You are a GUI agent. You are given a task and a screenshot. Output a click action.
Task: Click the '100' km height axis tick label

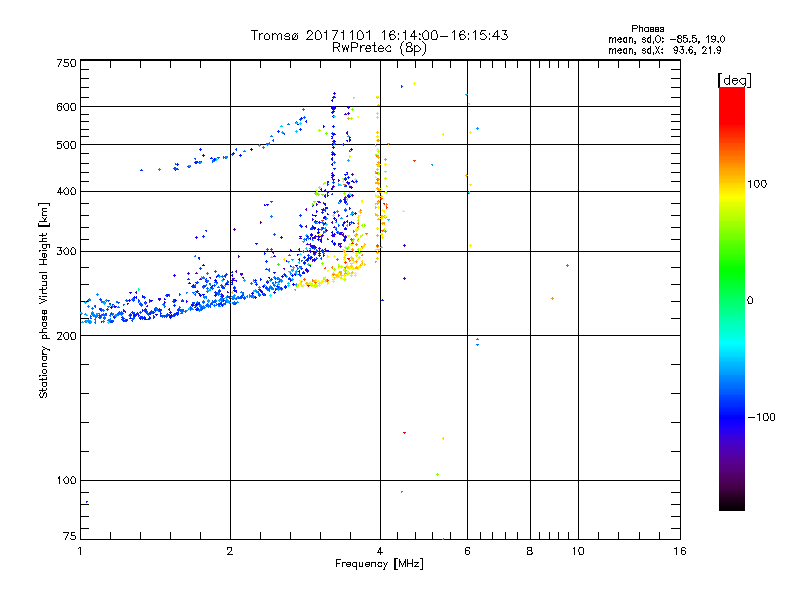coord(66,480)
